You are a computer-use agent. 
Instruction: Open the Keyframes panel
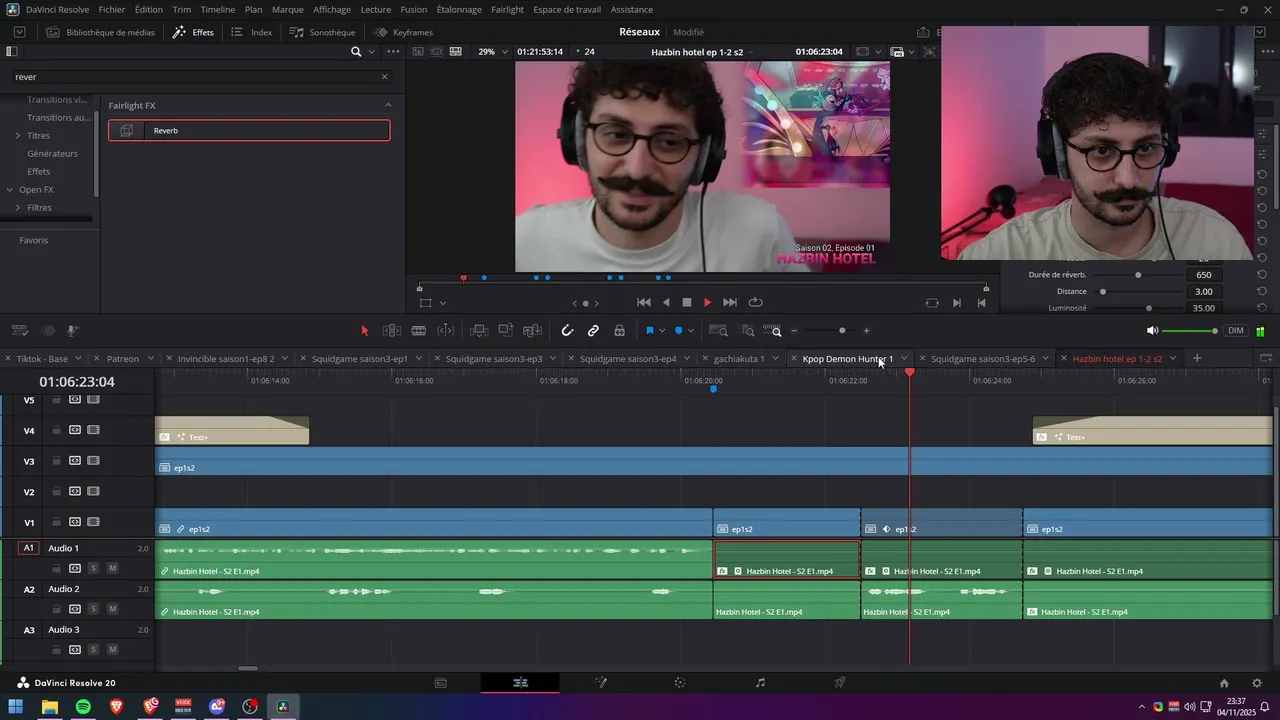403,32
